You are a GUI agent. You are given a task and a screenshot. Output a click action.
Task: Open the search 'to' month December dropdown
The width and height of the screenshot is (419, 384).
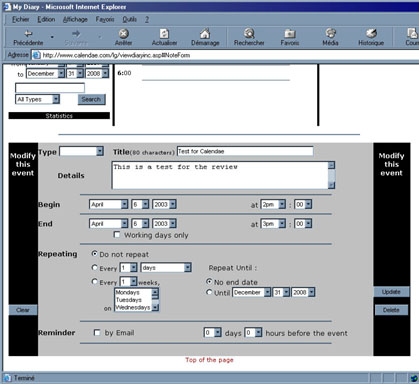pos(45,73)
